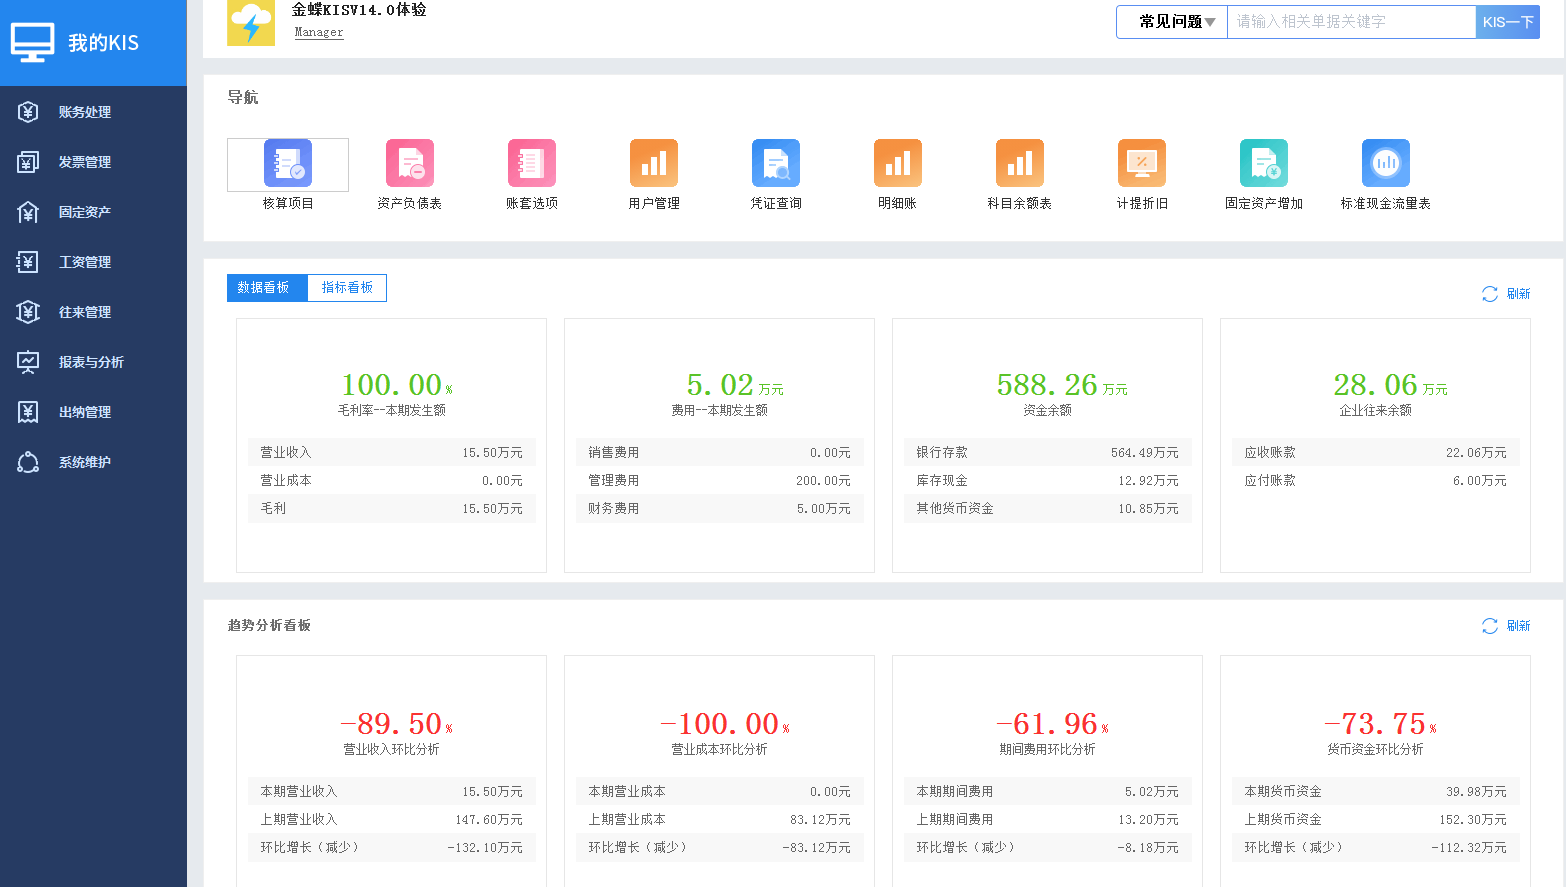Click the 营业收入环比分析 -89.50% figure
The width and height of the screenshot is (1566, 887).
tap(397, 724)
